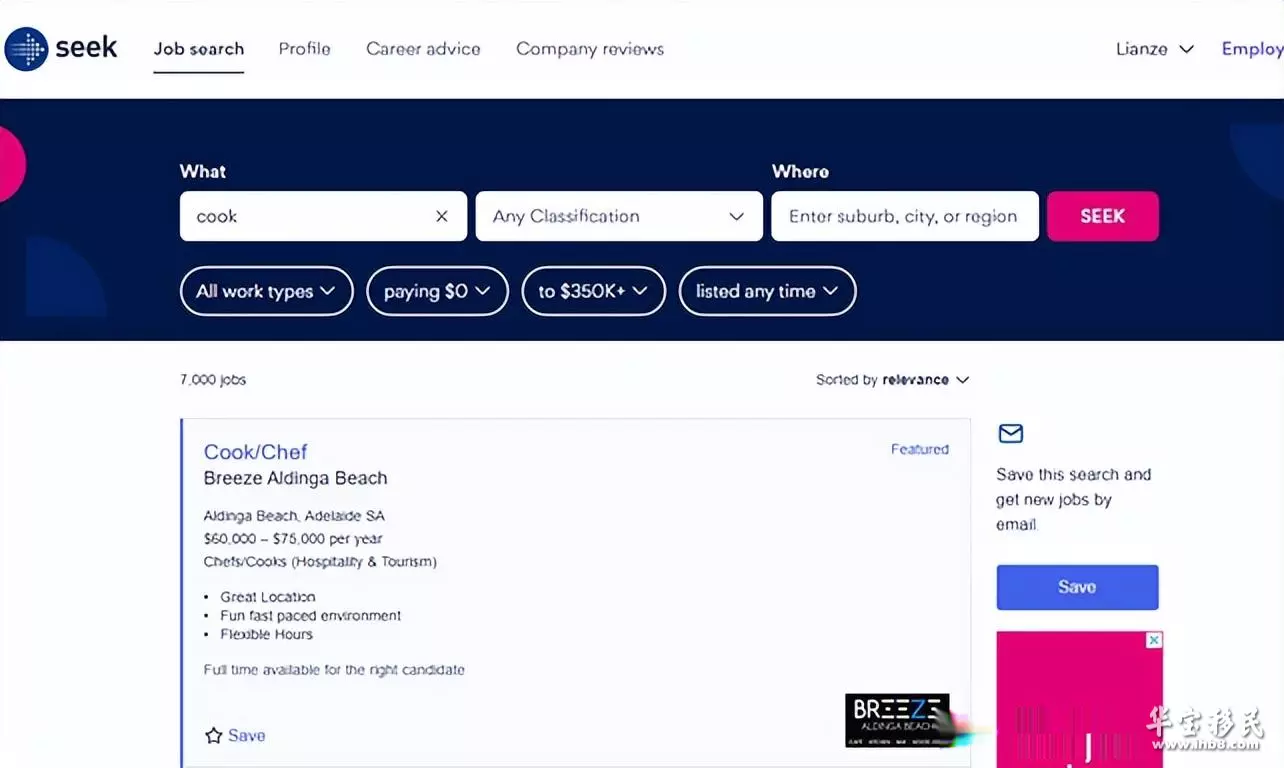Image resolution: width=1284 pixels, height=768 pixels.
Task: Click Chefs/Cooks (Hospitality & Tourism) classification
Action: [320, 561]
